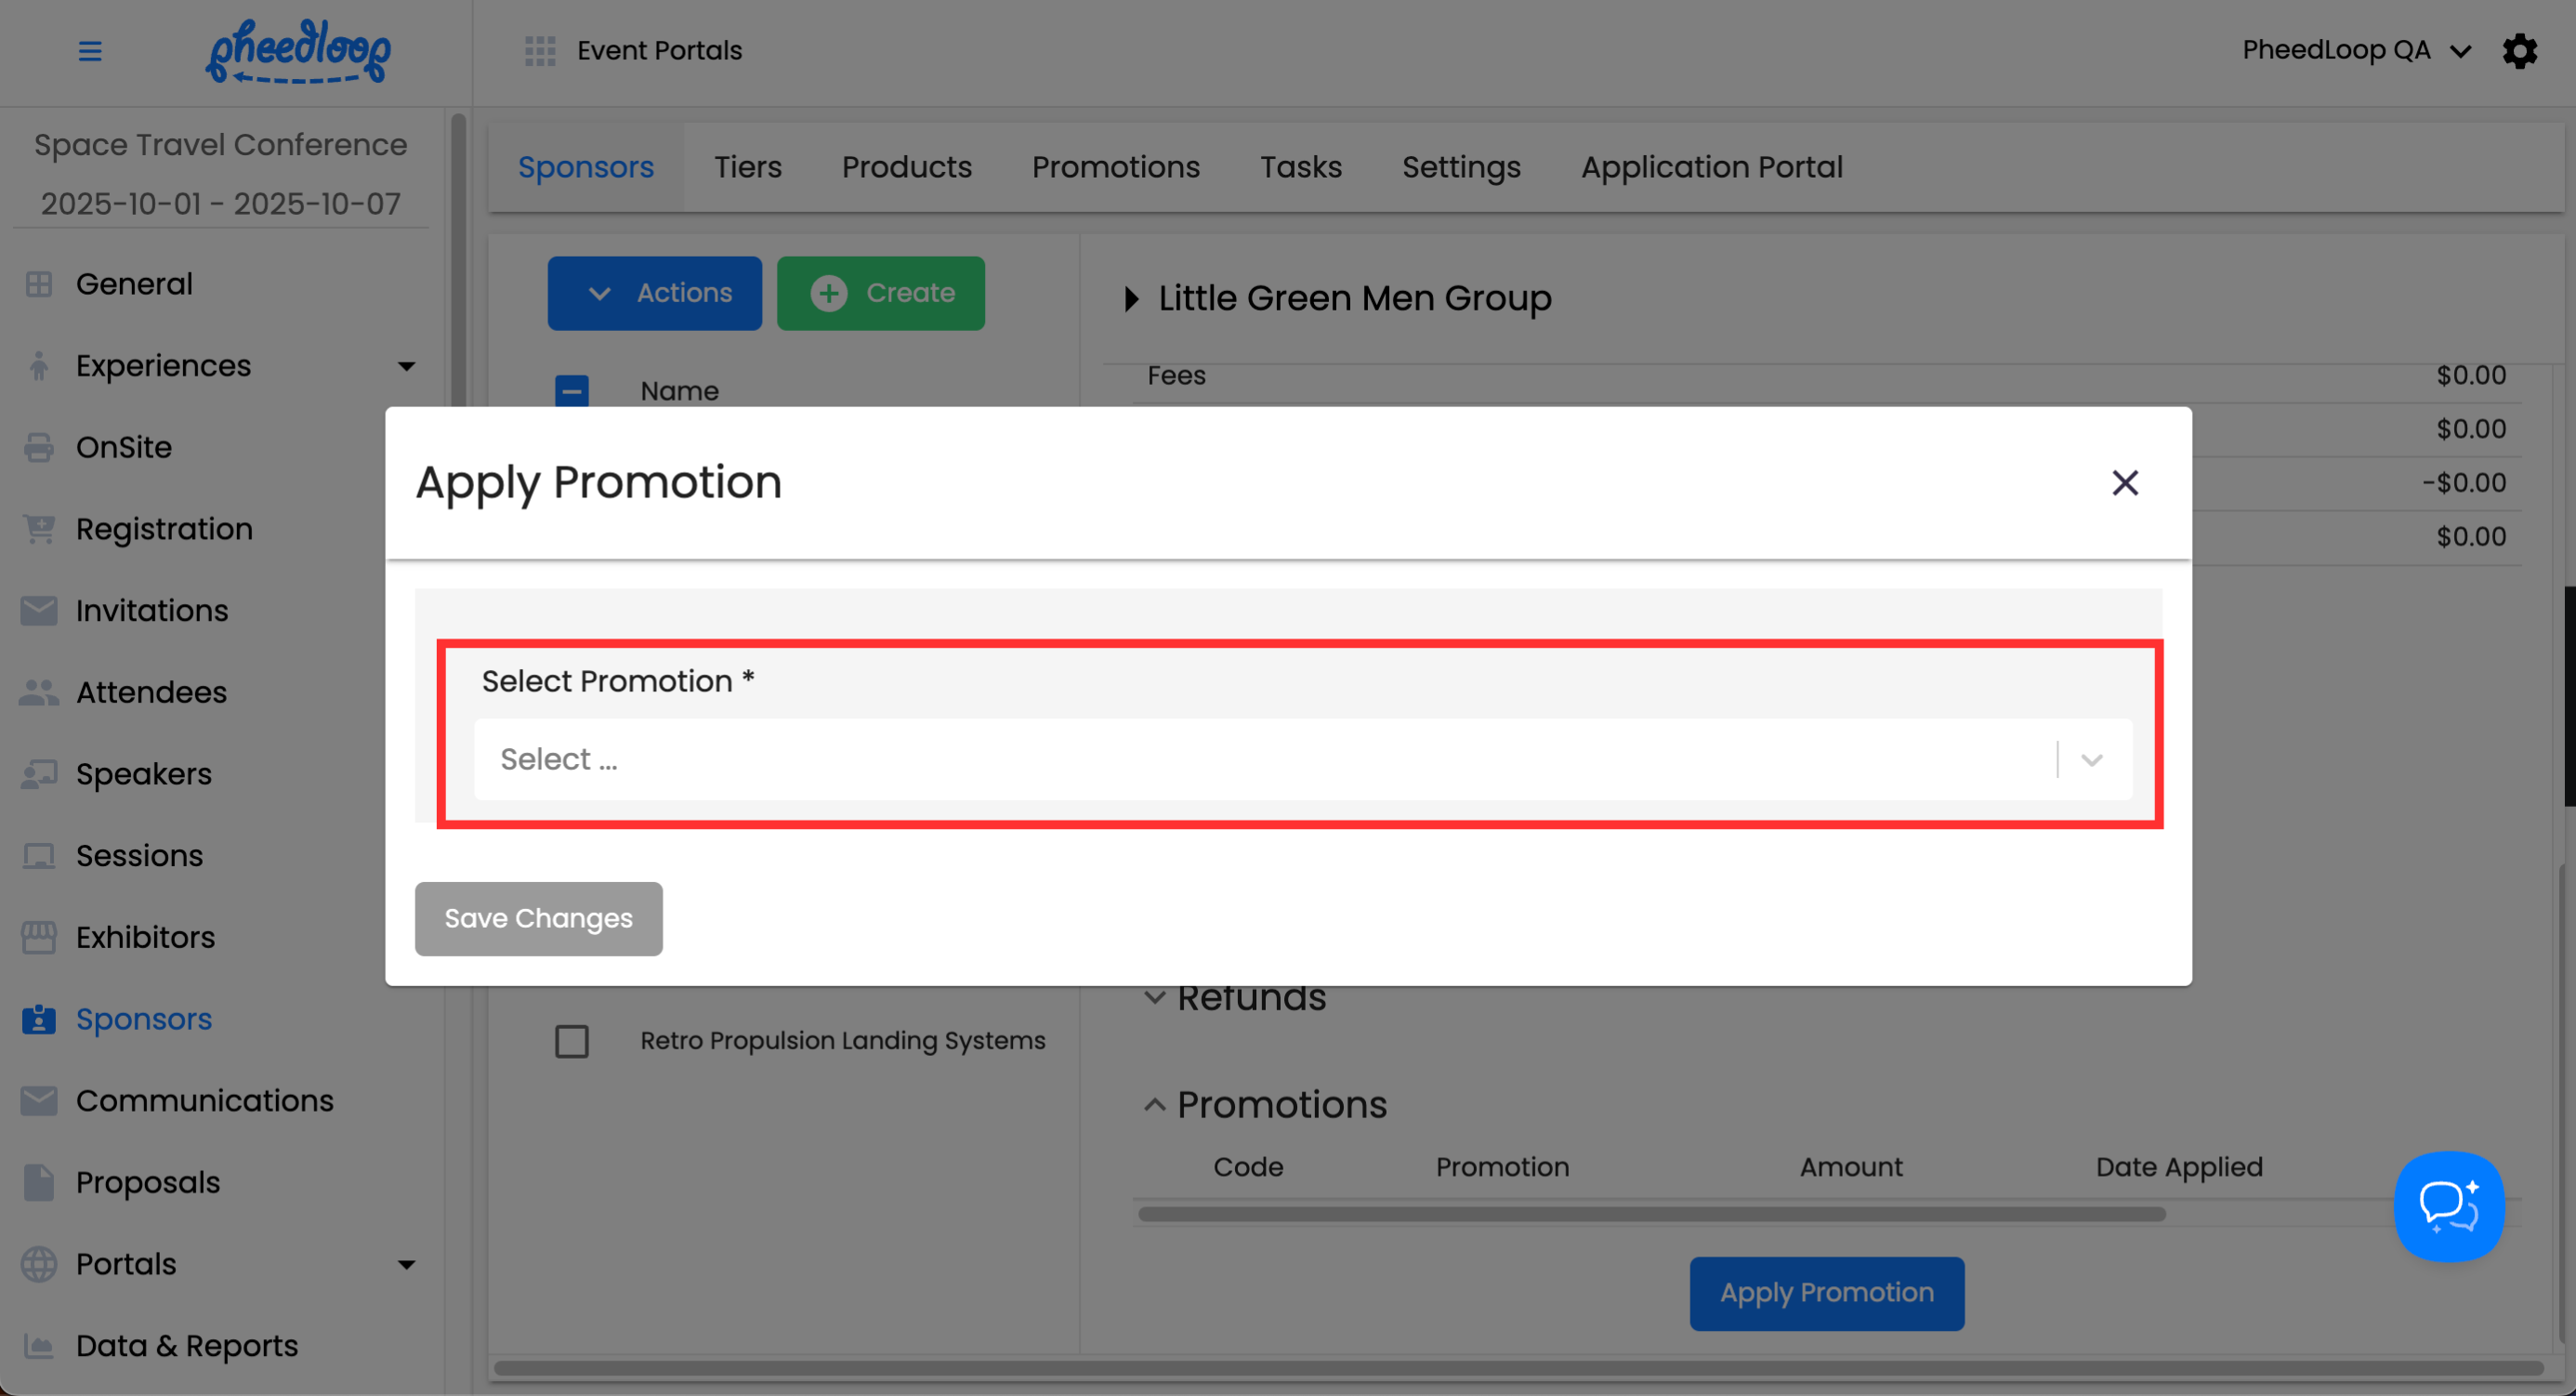Click the Exhibitors booth icon

click(x=39, y=937)
